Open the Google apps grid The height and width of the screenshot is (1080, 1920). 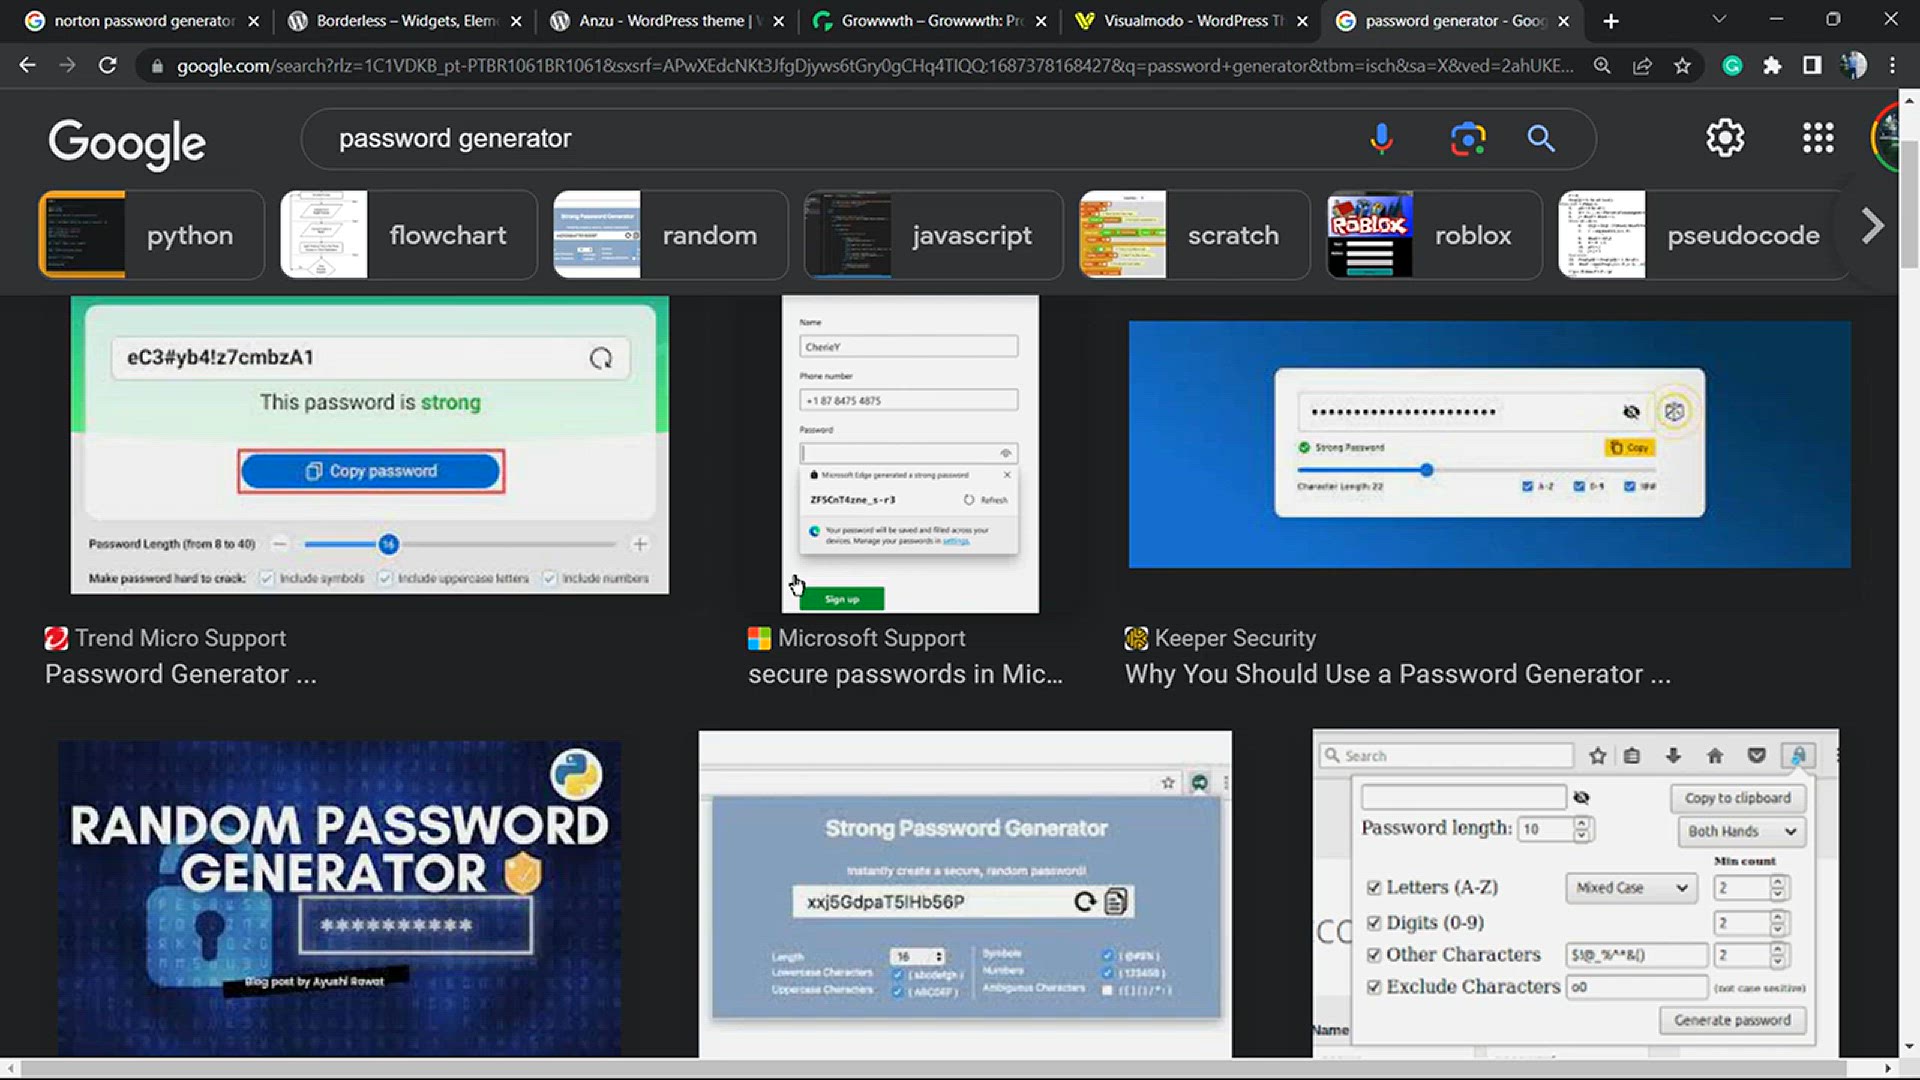click(1818, 138)
